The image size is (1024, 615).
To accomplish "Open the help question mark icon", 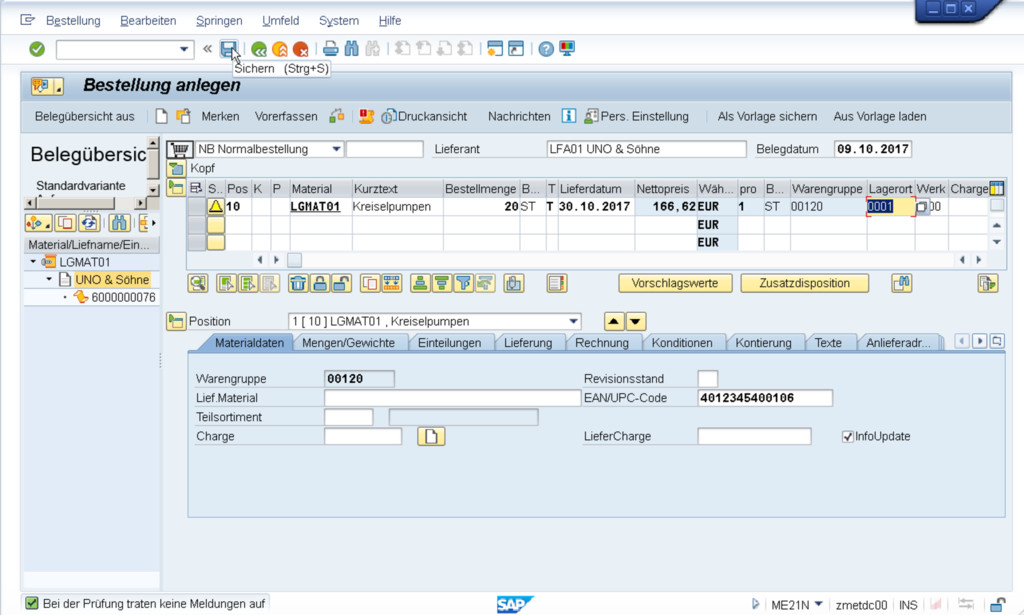I will (546, 49).
